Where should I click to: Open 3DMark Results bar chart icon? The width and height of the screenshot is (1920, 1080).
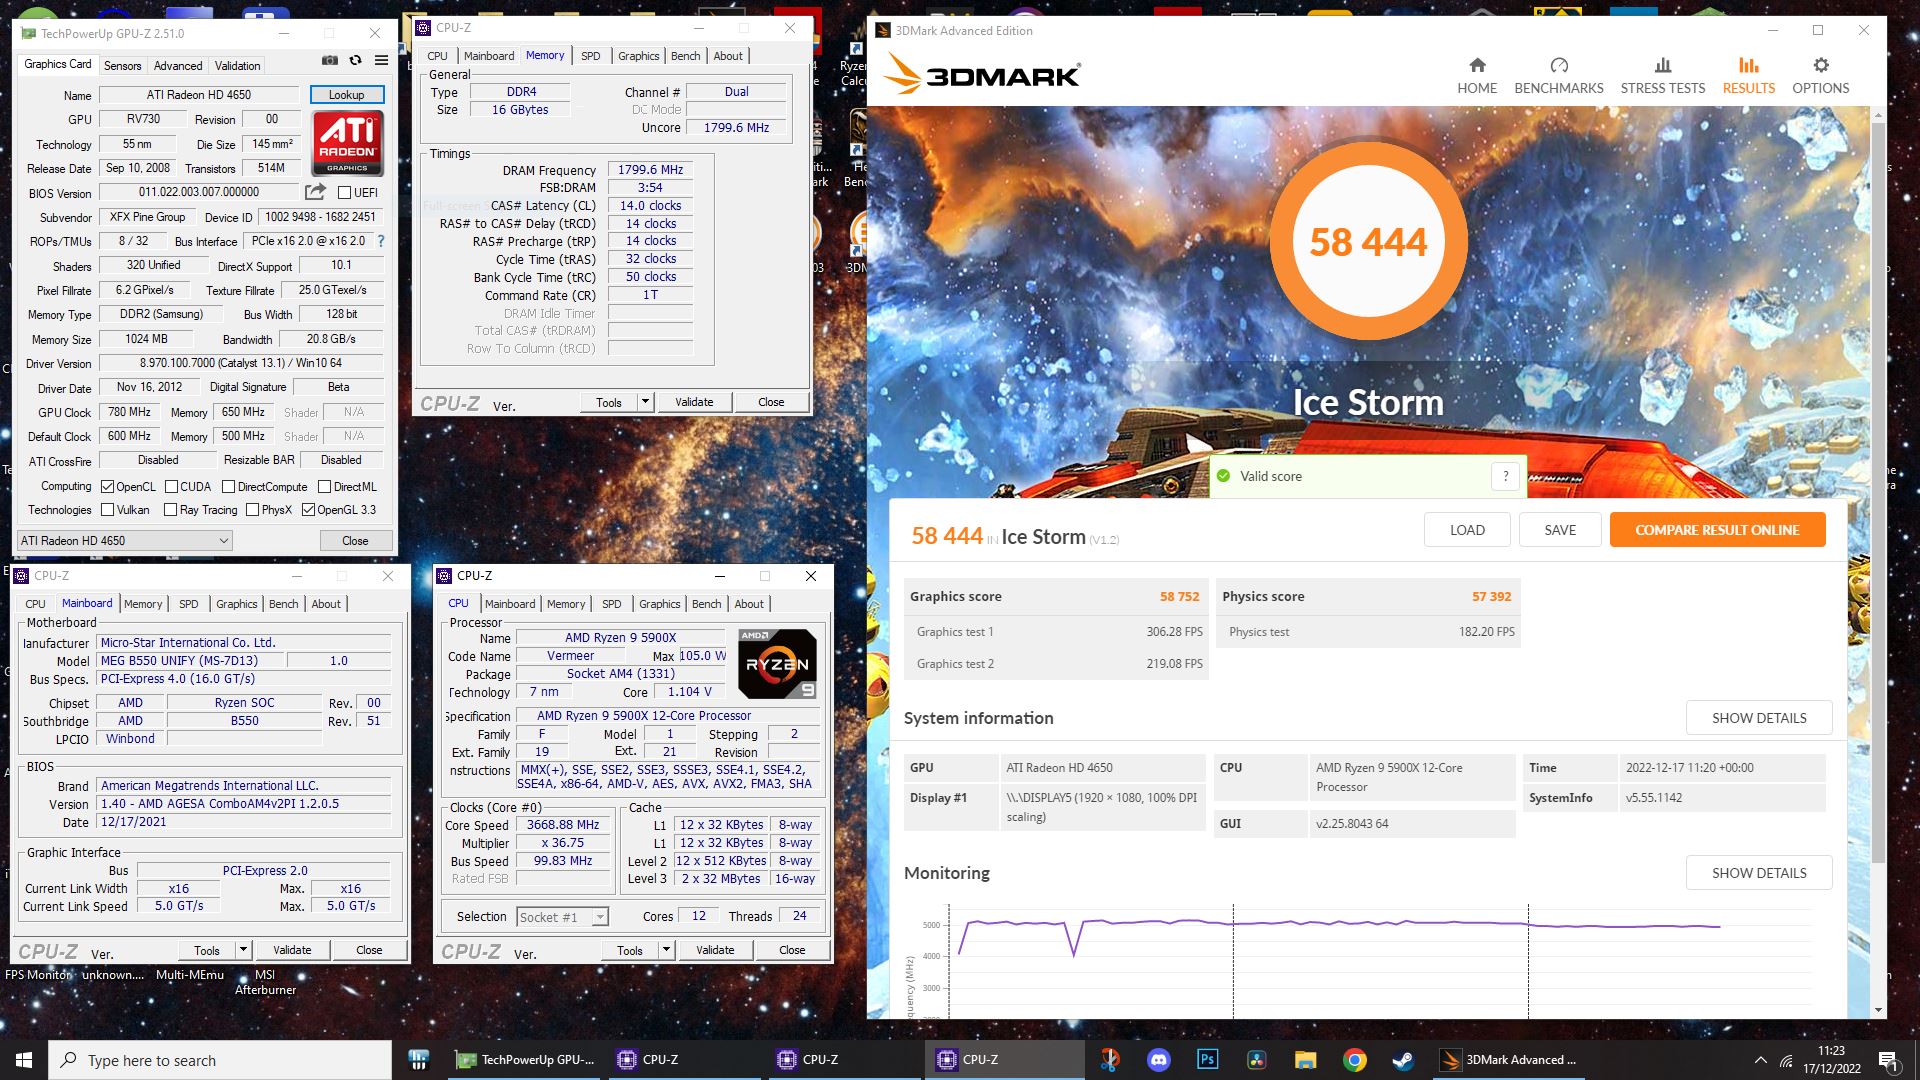(1748, 65)
